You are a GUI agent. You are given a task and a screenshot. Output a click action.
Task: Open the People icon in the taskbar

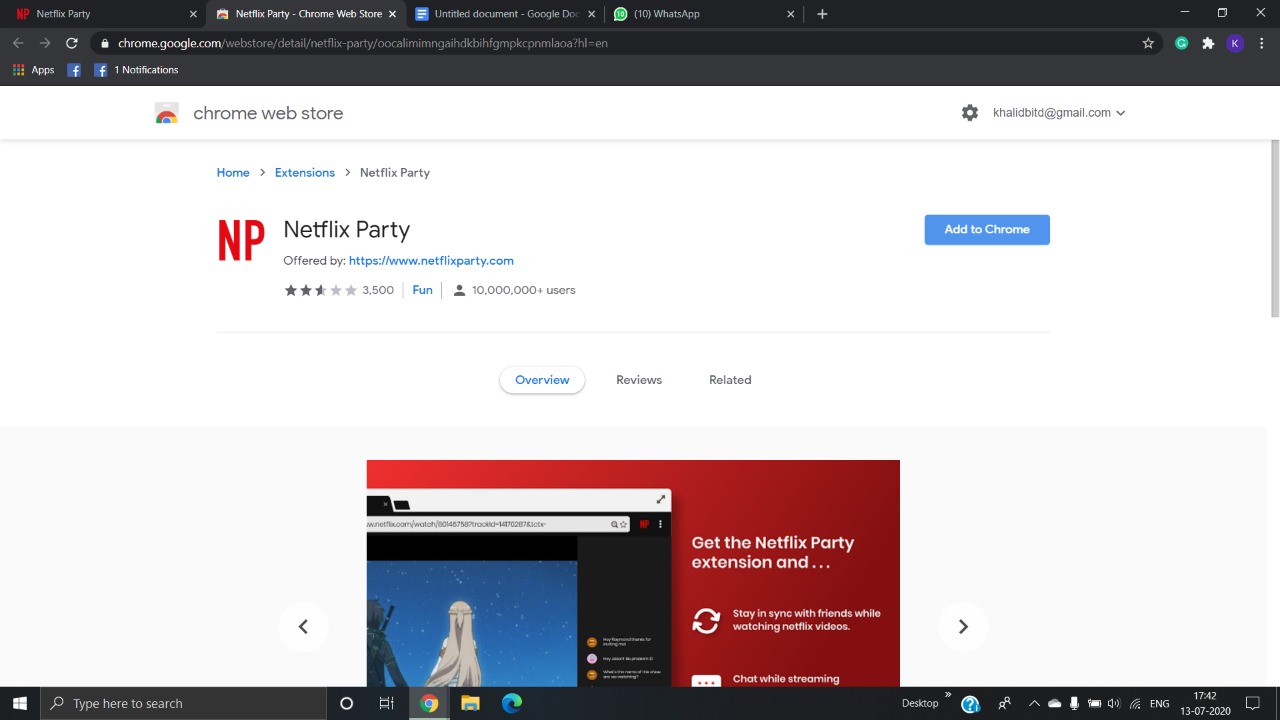(1004, 704)
